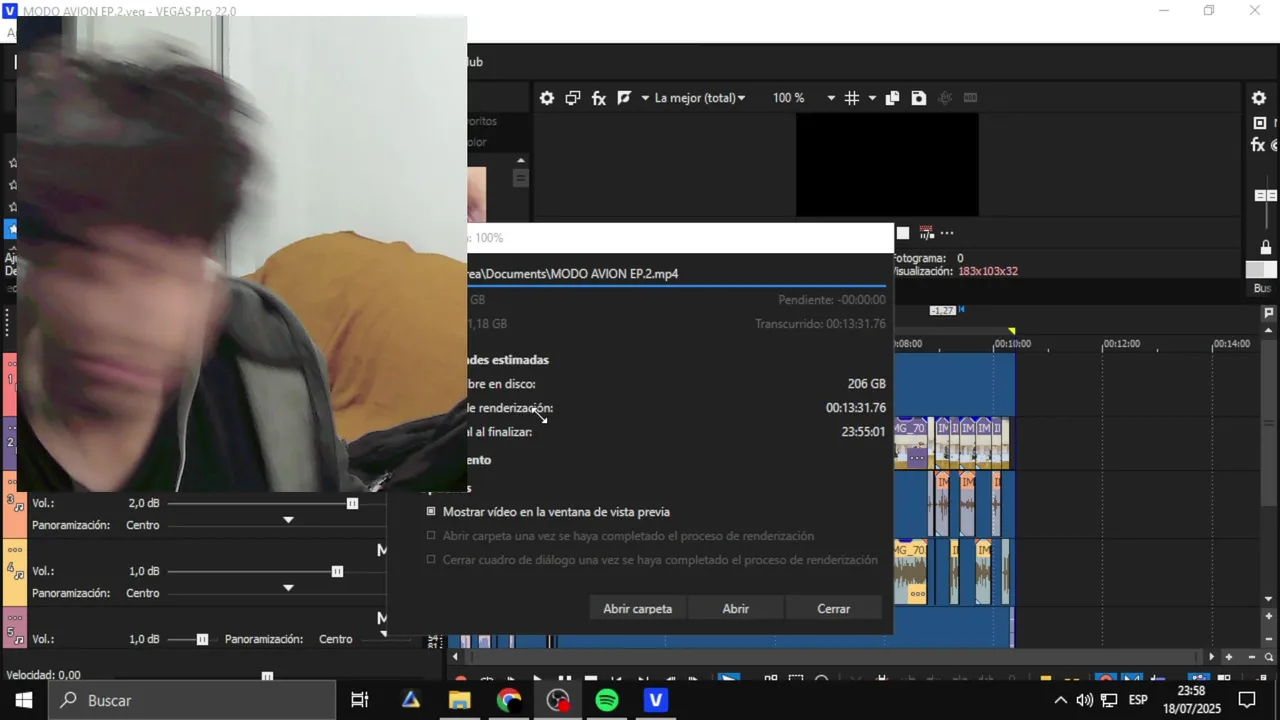Viewport: 1280px width, 720px height.
Task: Open the notification center icon
Action: click(x=1247, y=700)
